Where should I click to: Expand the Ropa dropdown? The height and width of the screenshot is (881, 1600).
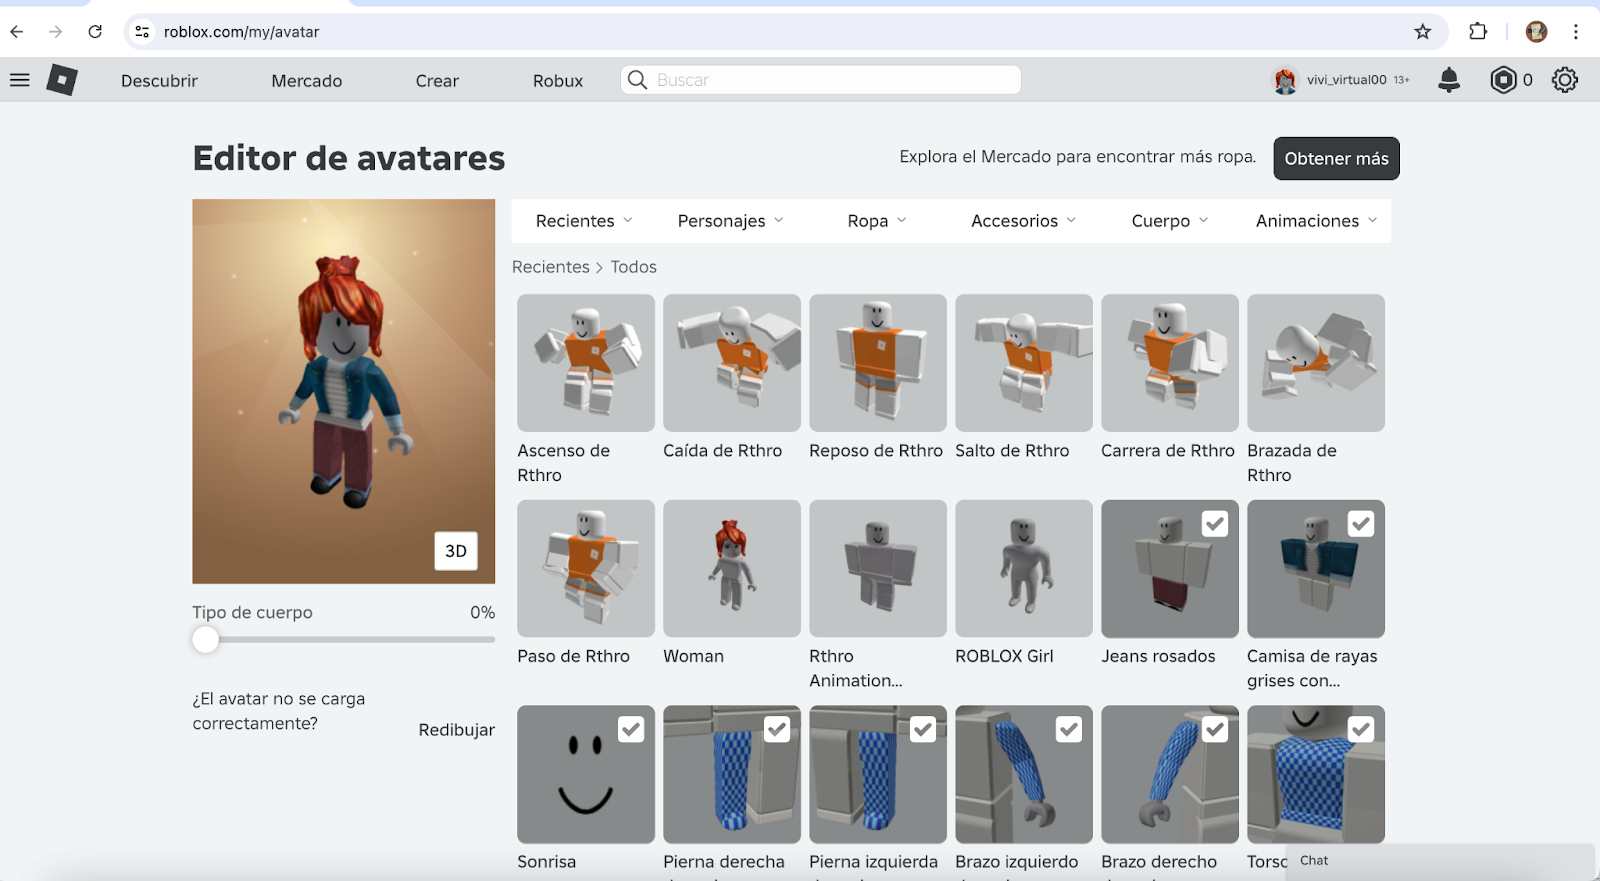pos(877,221)
